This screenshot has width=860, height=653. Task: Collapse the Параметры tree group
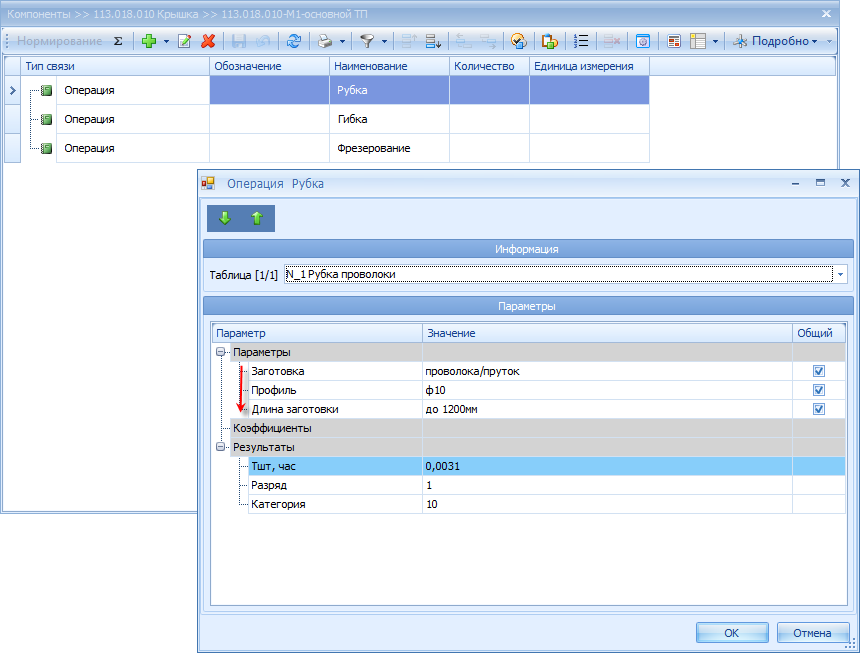[x=220, y=352]
